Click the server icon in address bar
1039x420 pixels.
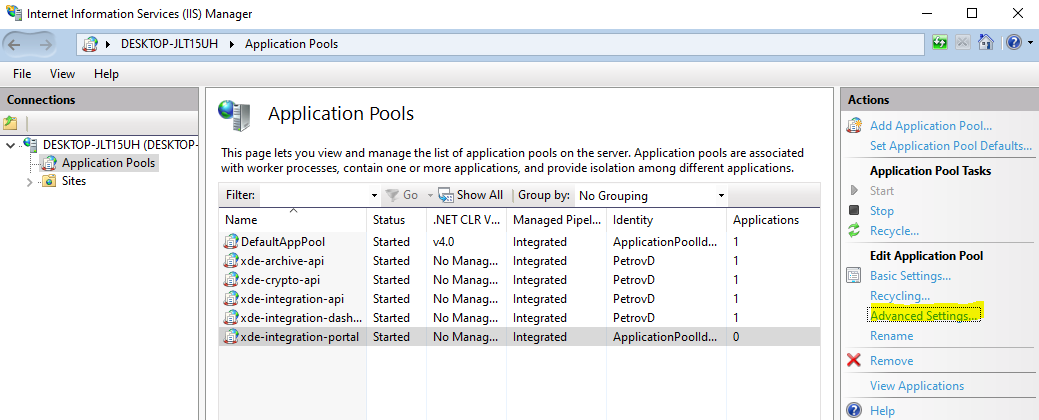89,44
